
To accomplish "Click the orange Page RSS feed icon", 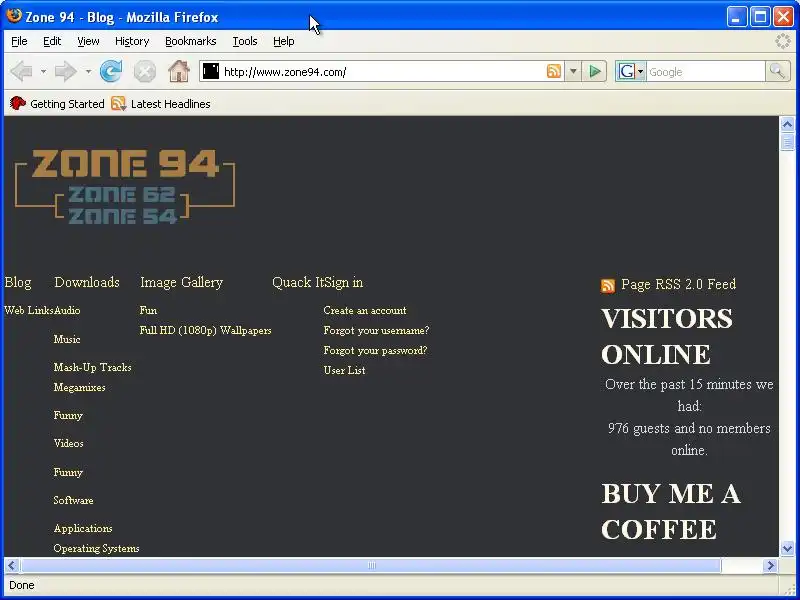I will [608, 285].
